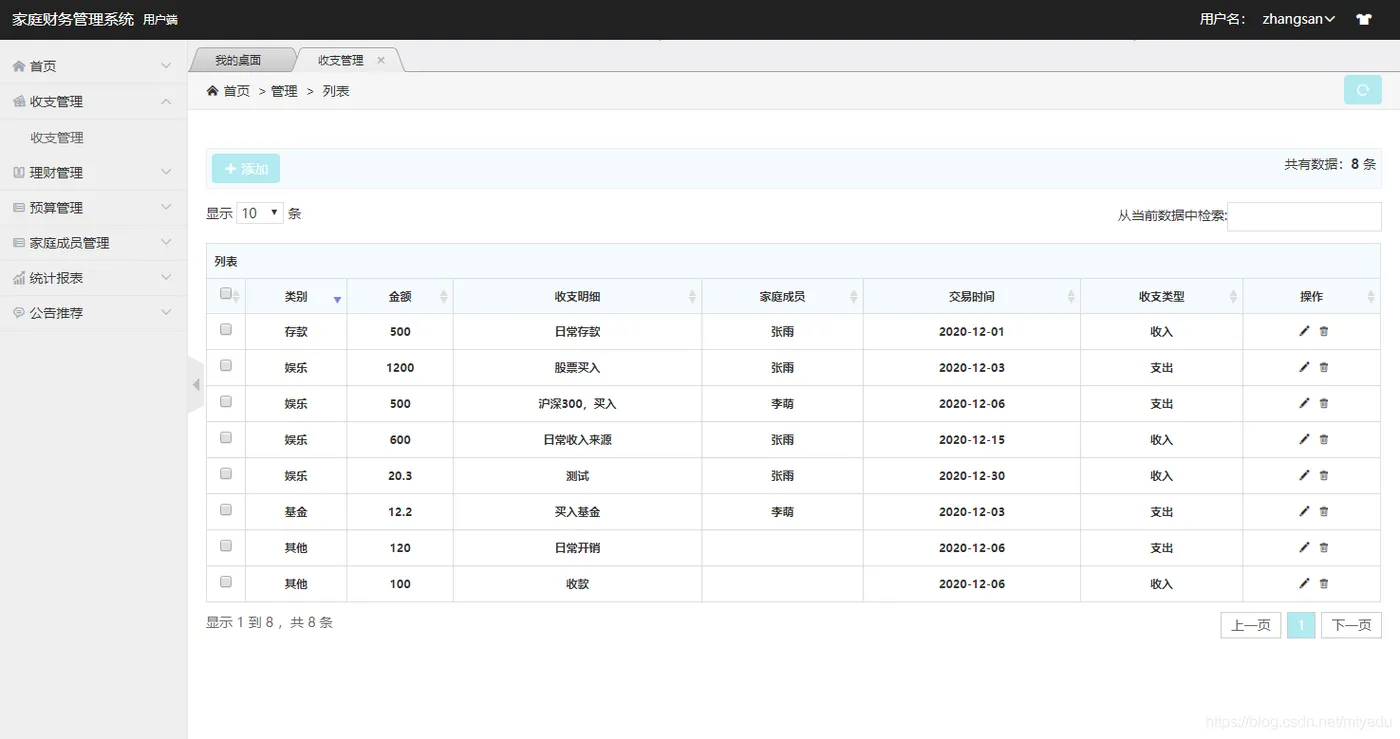1400x739 pixels.
Task: Check the 日常开销 row checkbox
Action: [226, 545]
